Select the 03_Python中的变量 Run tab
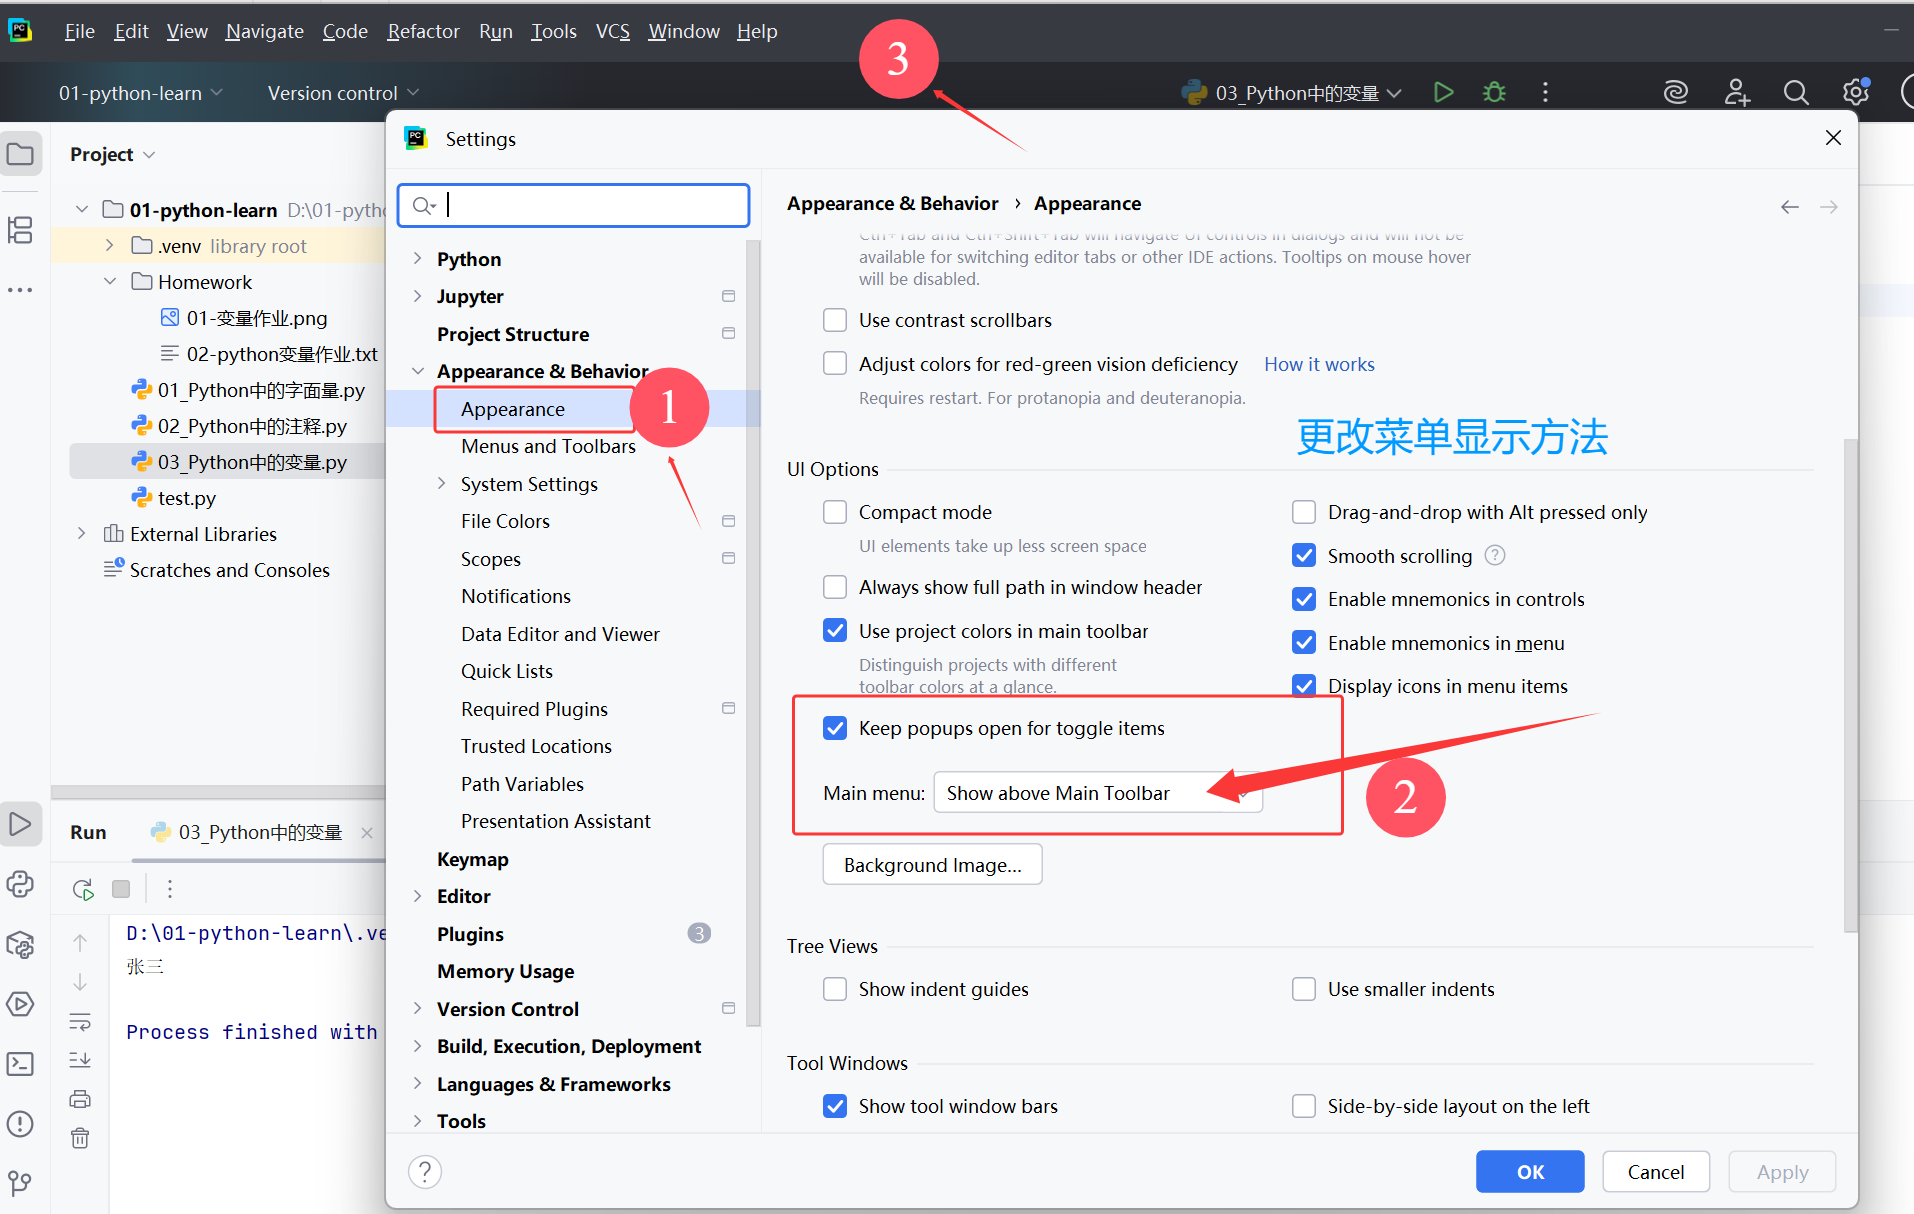The width and height of the screenshot is (1914, 1214). click(260, 832)
